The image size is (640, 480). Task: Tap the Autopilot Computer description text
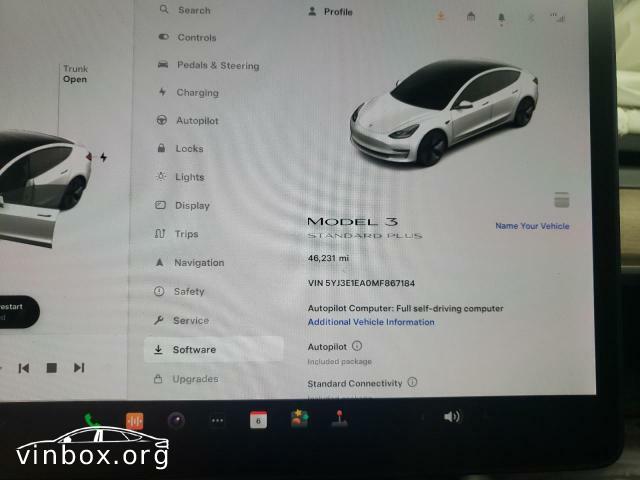(405, 309)
